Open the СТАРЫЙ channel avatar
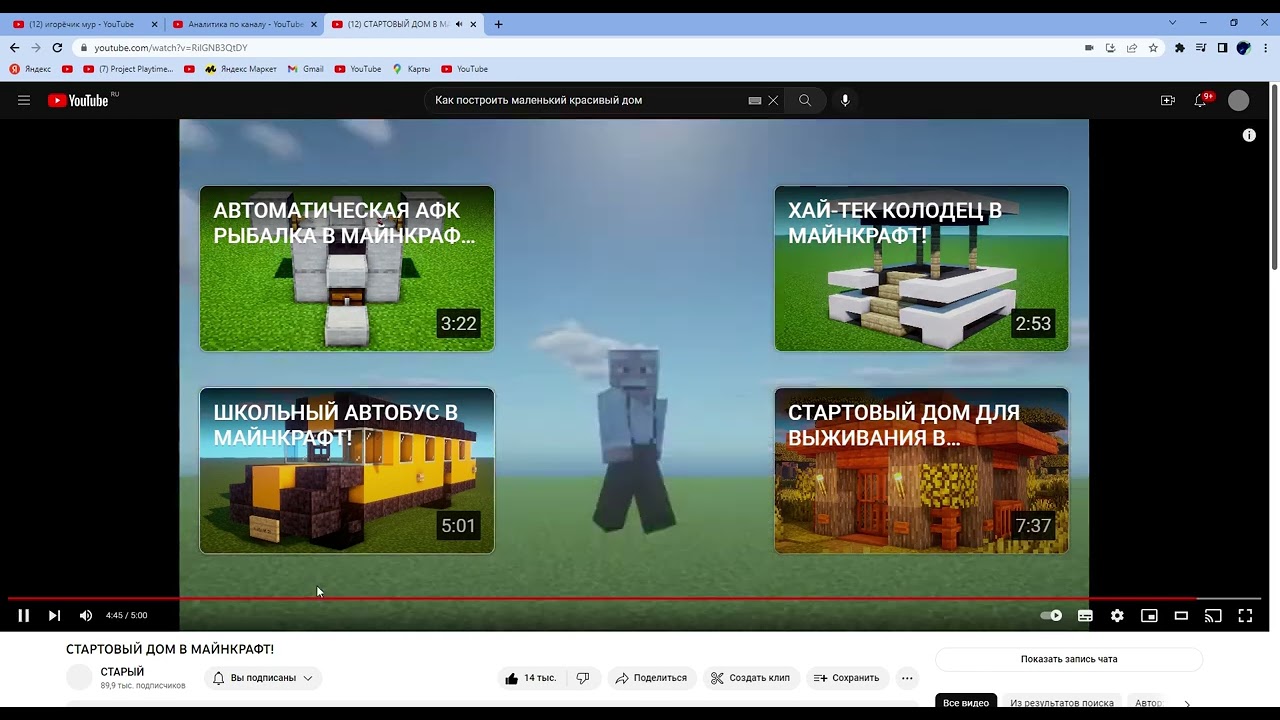The height and width of the screenshot is (720, 1280). click(79, 677)
